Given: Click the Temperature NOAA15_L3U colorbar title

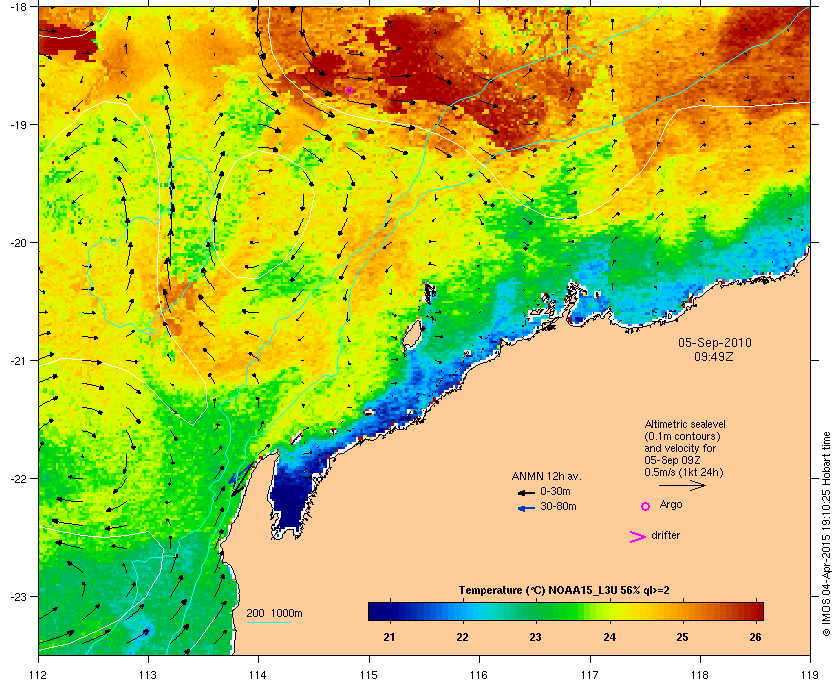Looking at the screenshot, I should tap(564, 591).
